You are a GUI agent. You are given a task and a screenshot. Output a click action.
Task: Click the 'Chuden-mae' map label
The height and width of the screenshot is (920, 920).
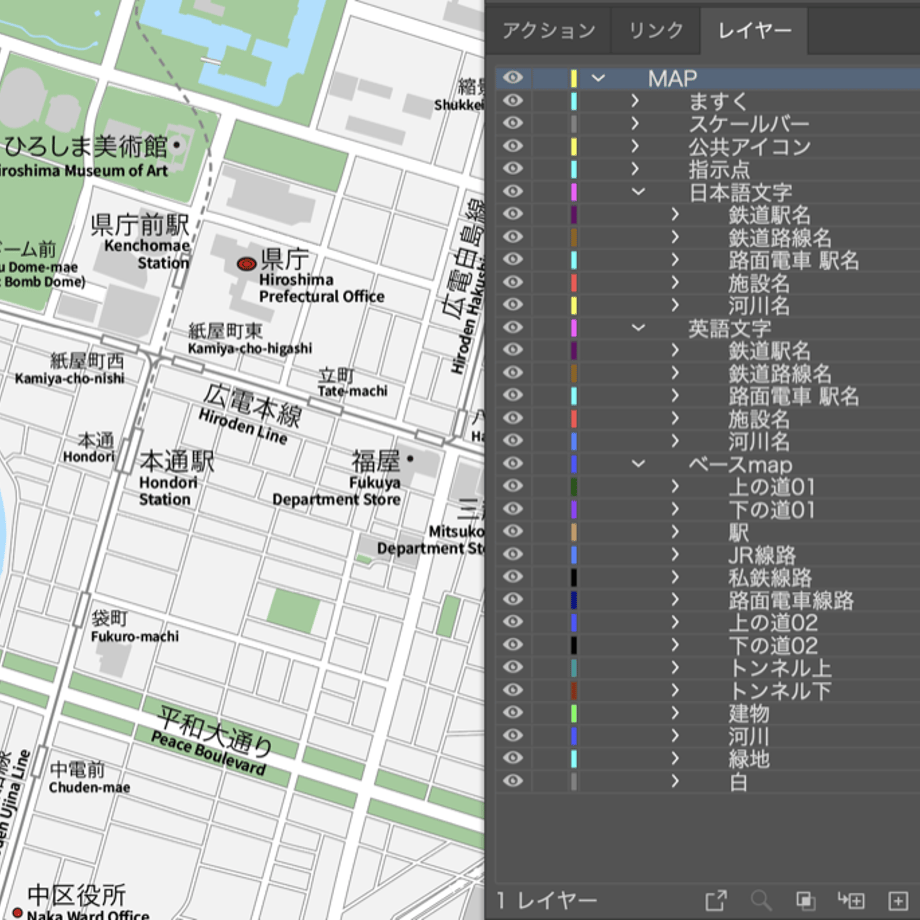pos(89,787)
